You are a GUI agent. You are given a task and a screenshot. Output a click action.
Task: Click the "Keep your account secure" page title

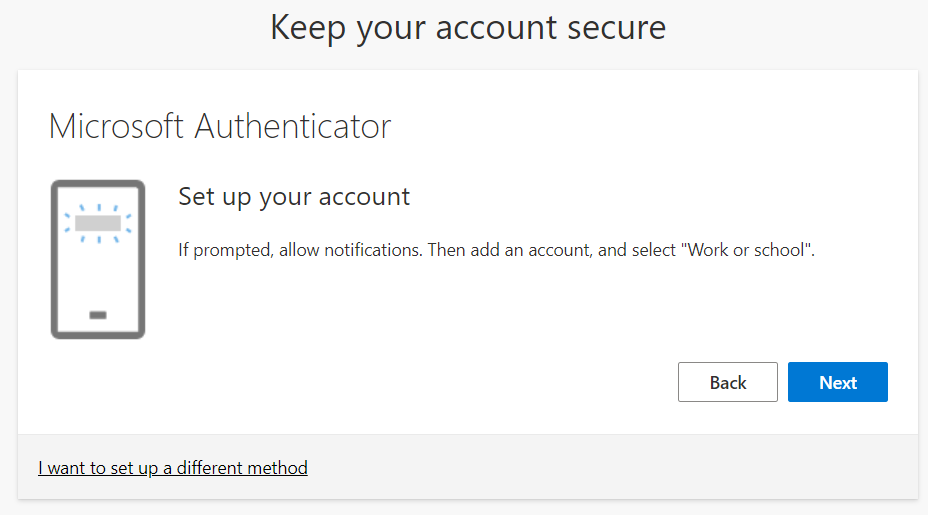467,27
